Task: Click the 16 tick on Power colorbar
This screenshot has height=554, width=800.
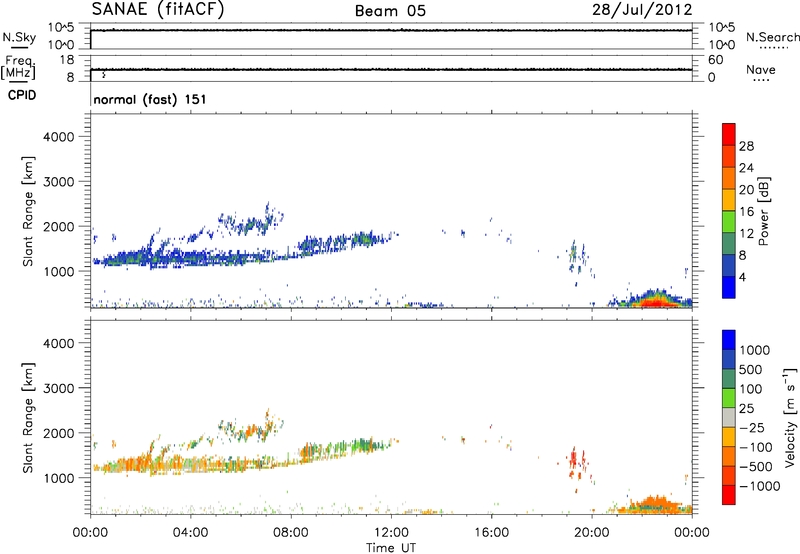Action: click(x=746, y=212)
